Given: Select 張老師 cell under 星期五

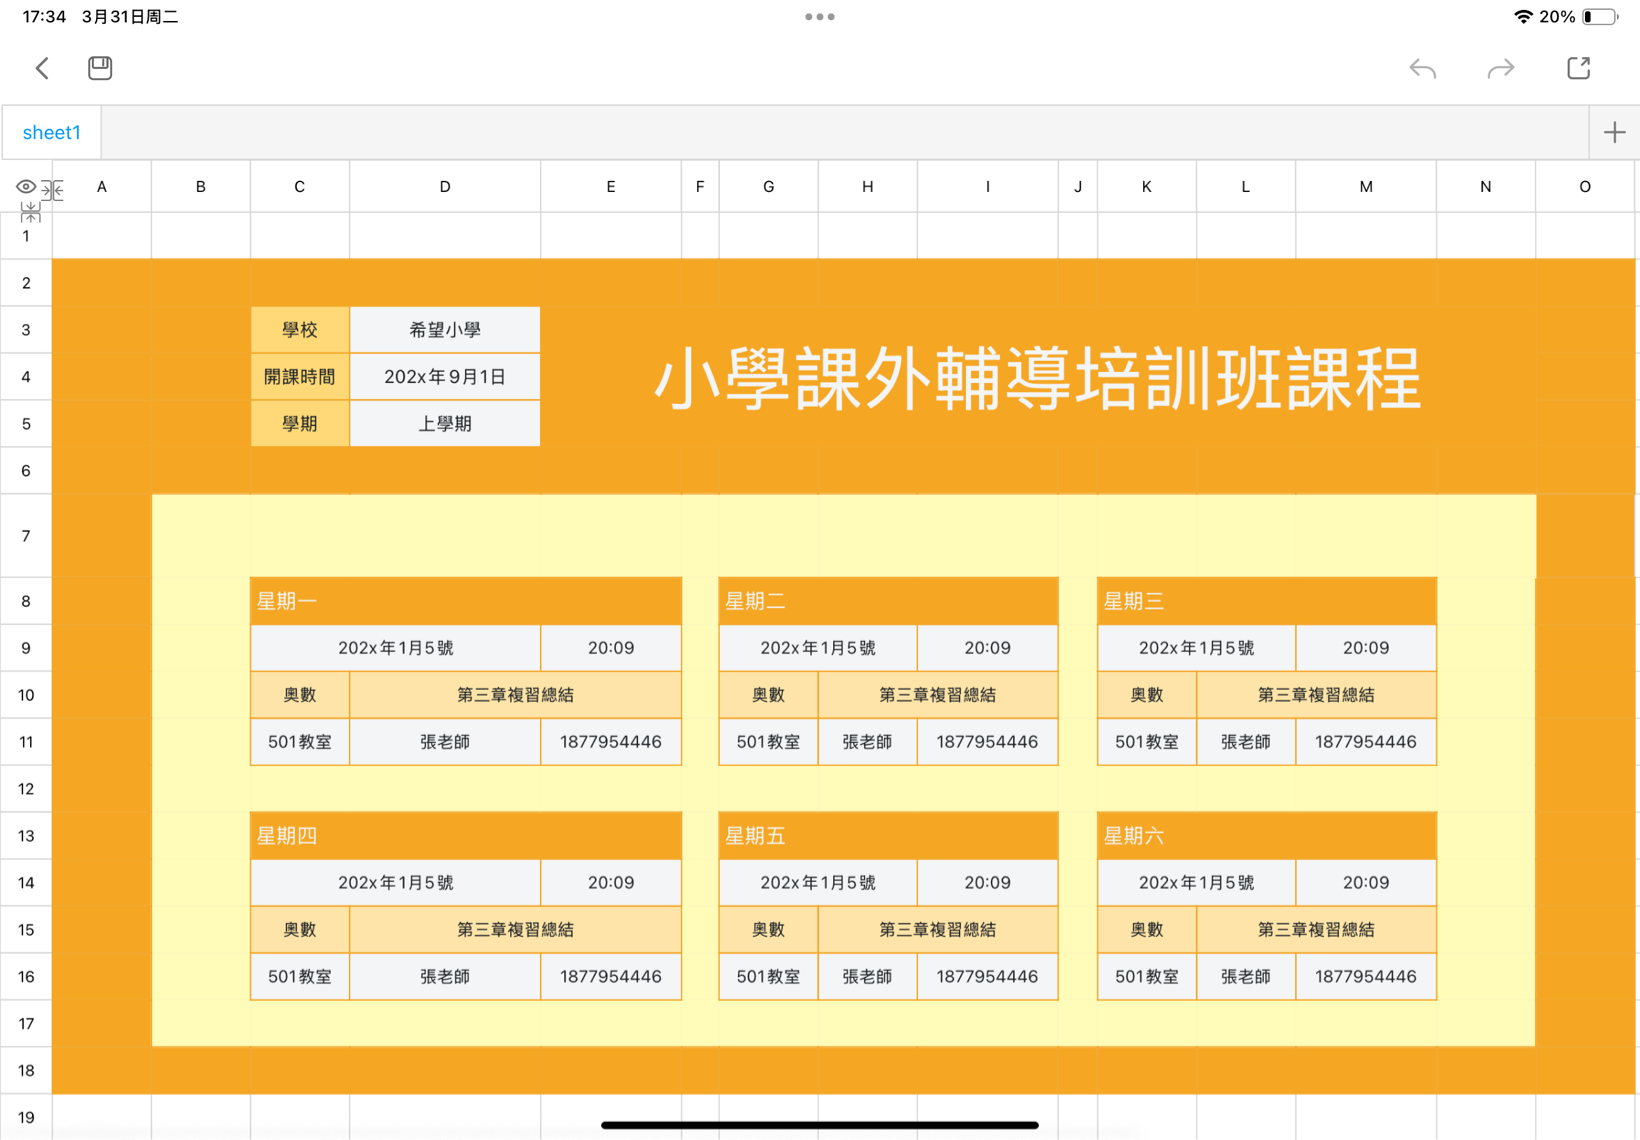Looking at the screenshot, I should pyautogui.click(x=868, y=977).
